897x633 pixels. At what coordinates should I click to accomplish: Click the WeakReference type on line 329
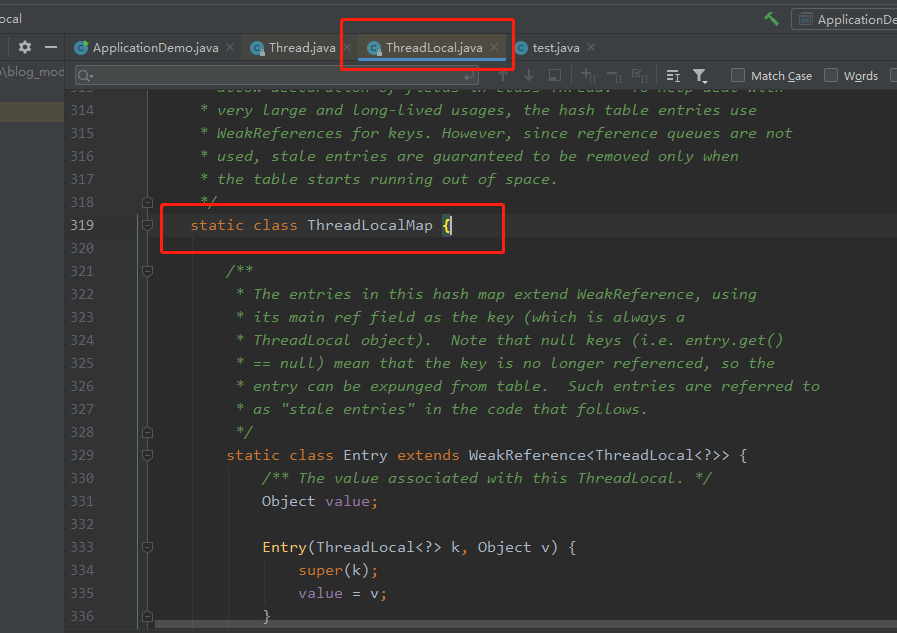pyautogui.click(x=527, y=455)
